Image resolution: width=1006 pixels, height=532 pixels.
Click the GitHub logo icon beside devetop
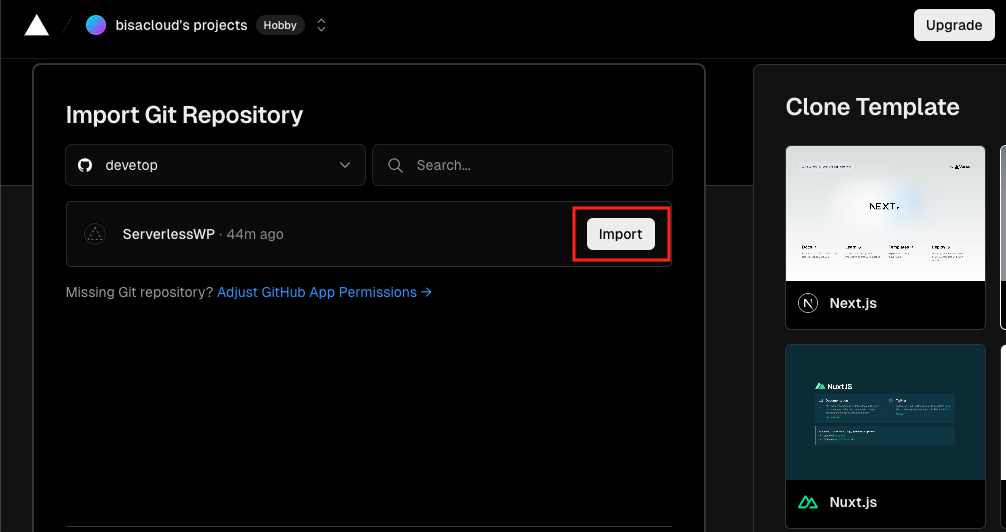pos(85,165)
